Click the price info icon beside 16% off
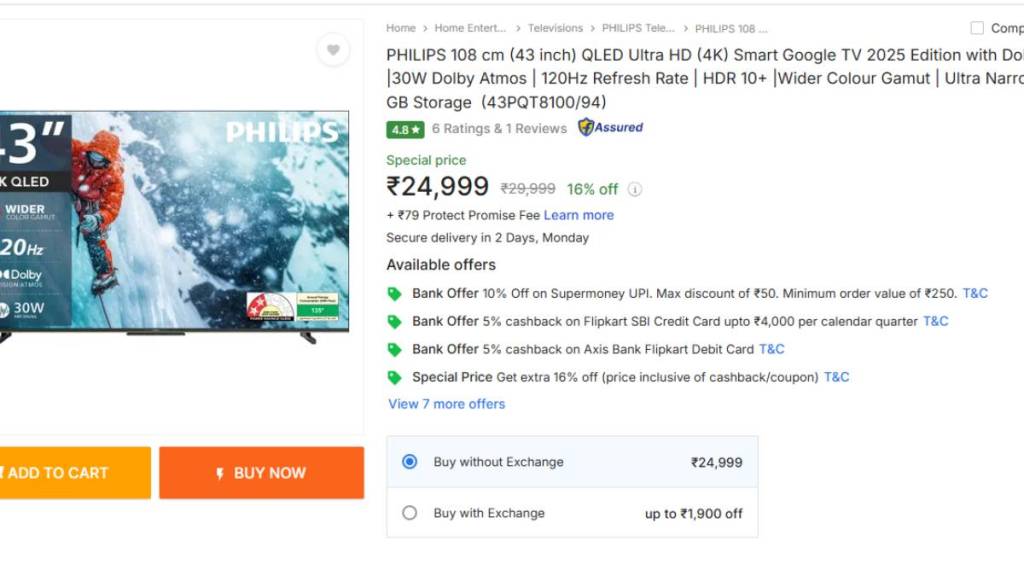This screenshot has width=1024, height=576. (635, 189)
